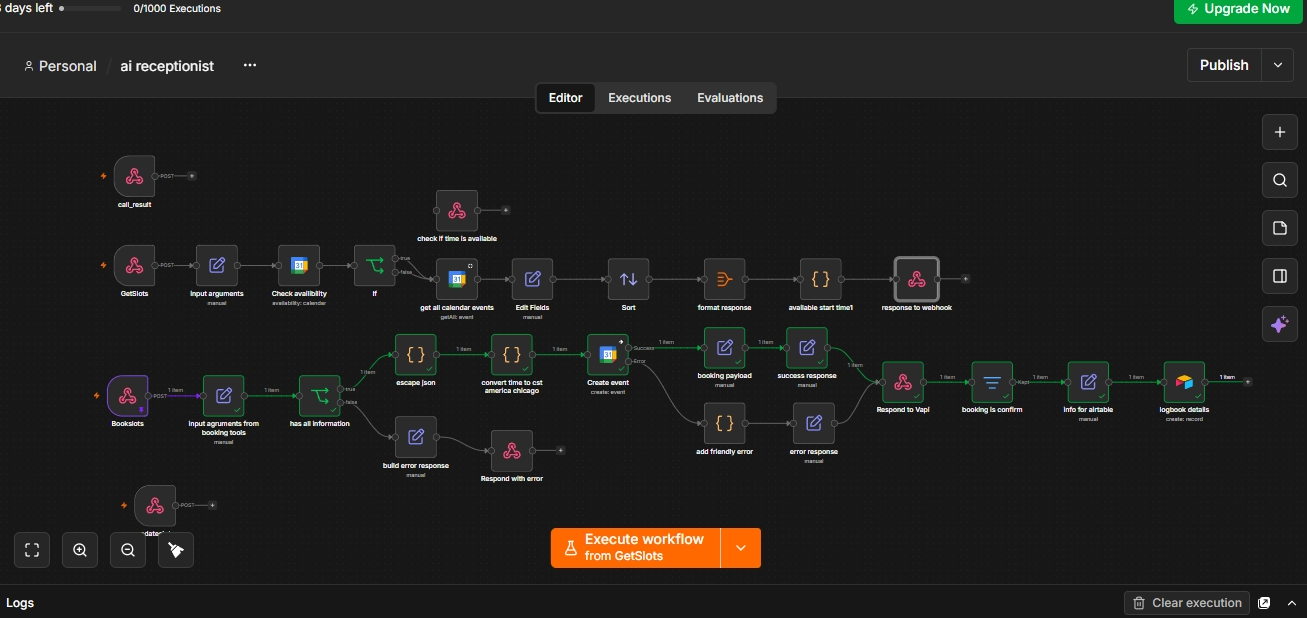Click the ai receptionist workflow name
Screen dimensions: 1307x618
coord(167,66)
